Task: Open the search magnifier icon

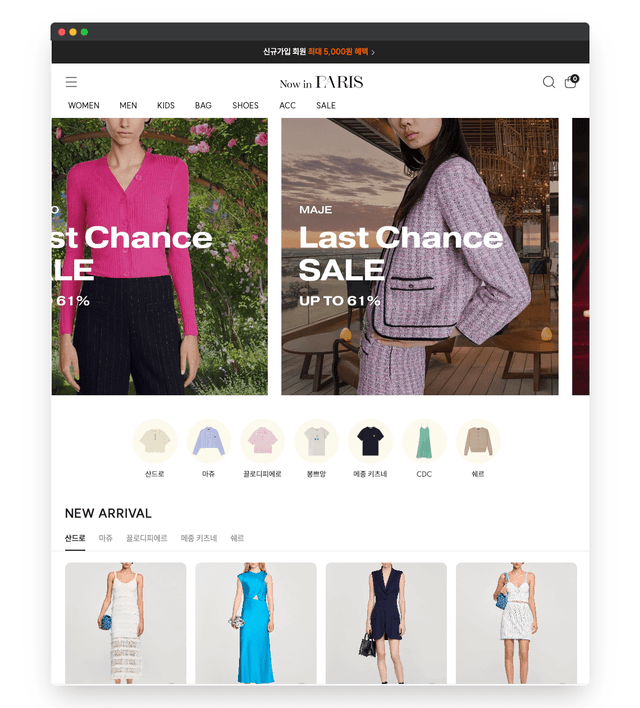Action: coord(549,82)
